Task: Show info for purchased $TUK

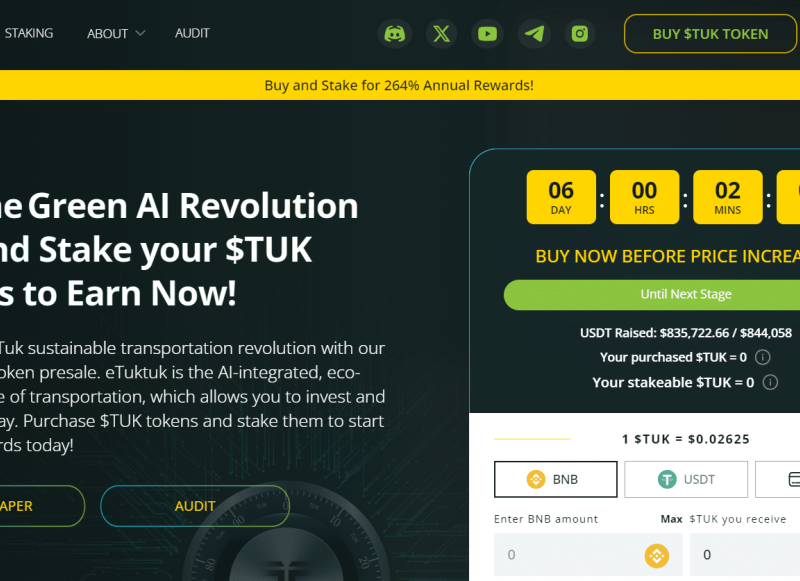Action: pos(762,357)
